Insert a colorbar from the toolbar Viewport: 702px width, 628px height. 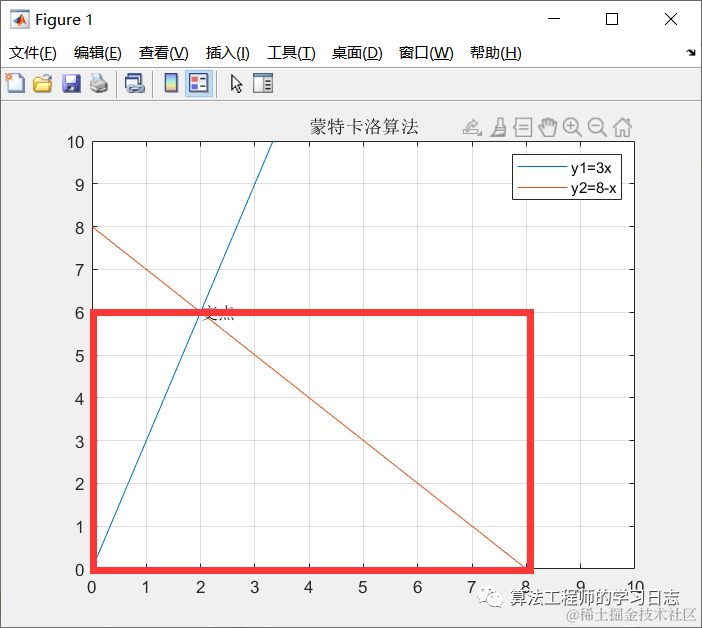(171, 83)
